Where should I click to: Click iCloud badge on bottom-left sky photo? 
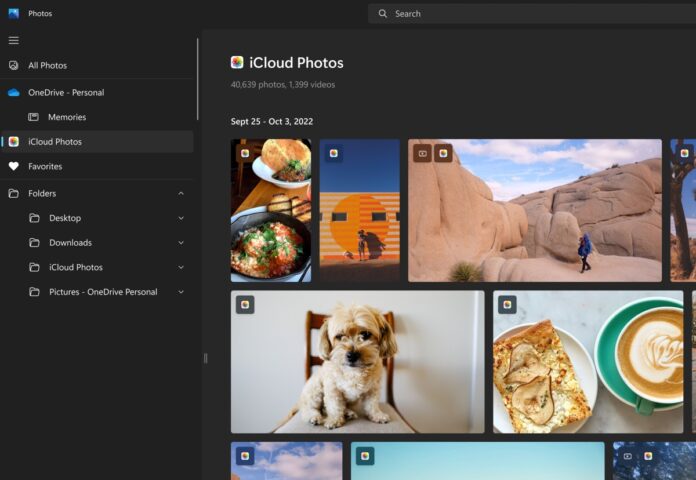click(245, 456)
